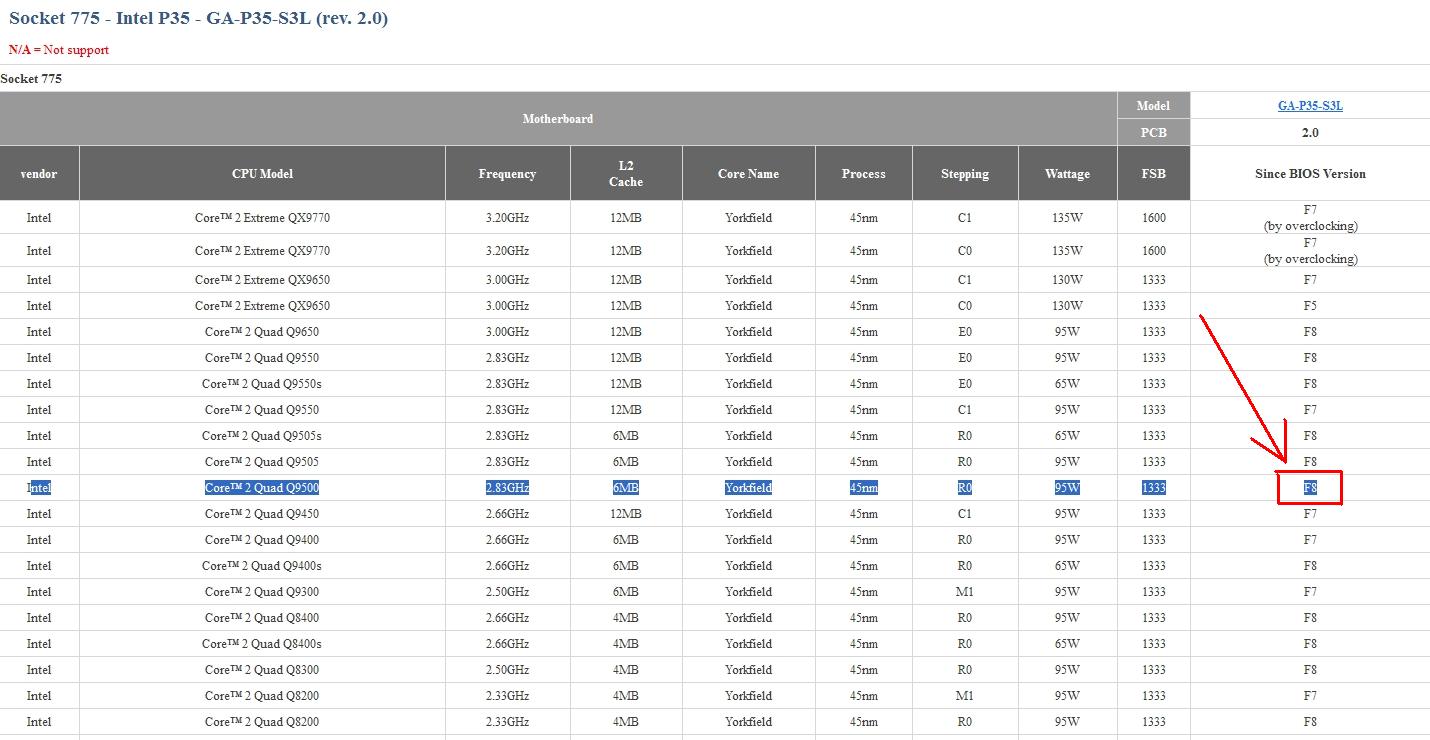Click the 'PCB' header label
This screenshot has height=740, width=1430.
(x=1153, y=132)
